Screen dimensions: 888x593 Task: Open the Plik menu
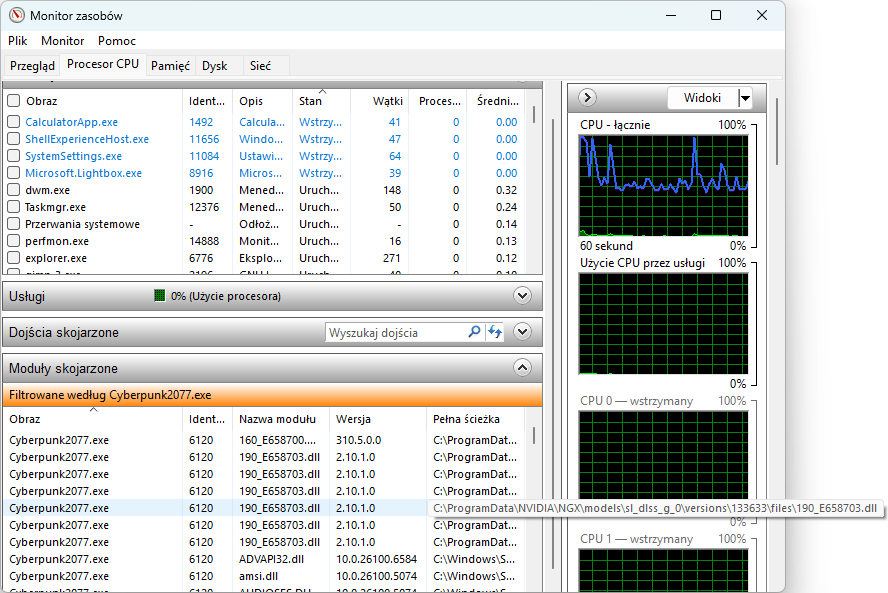click(x=18, y=41)
